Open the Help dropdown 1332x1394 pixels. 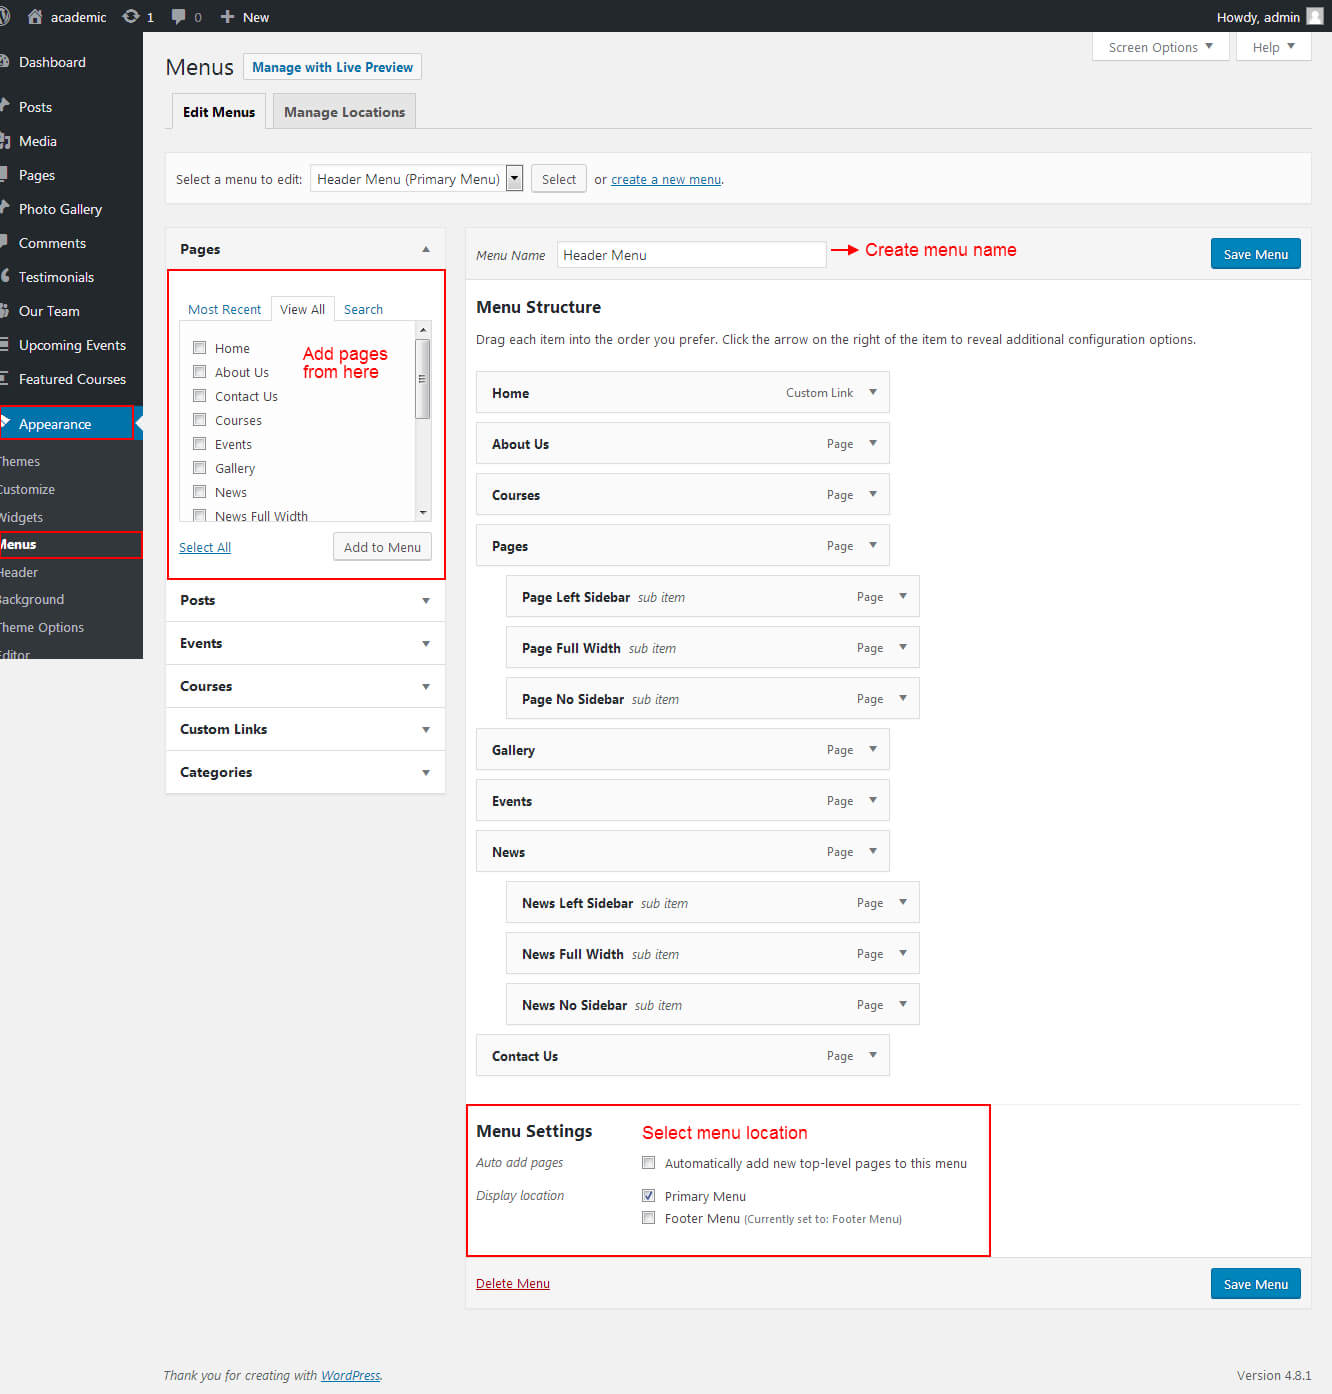pos(1273,47)
